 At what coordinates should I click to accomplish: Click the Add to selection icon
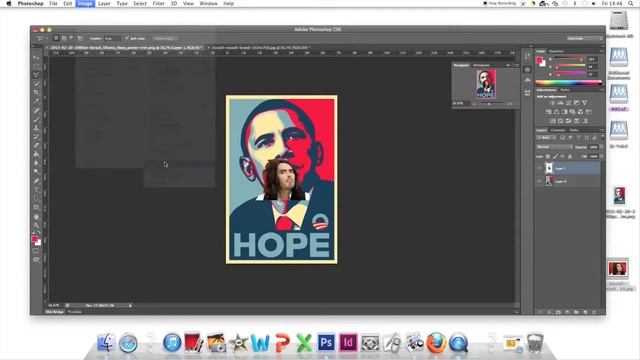[x=64, y=38]
